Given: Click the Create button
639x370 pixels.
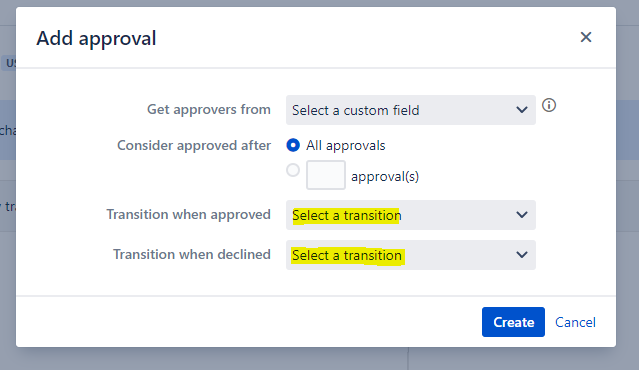Looking at the screenshot, I should pyautogui.click(x=513, y=322).
